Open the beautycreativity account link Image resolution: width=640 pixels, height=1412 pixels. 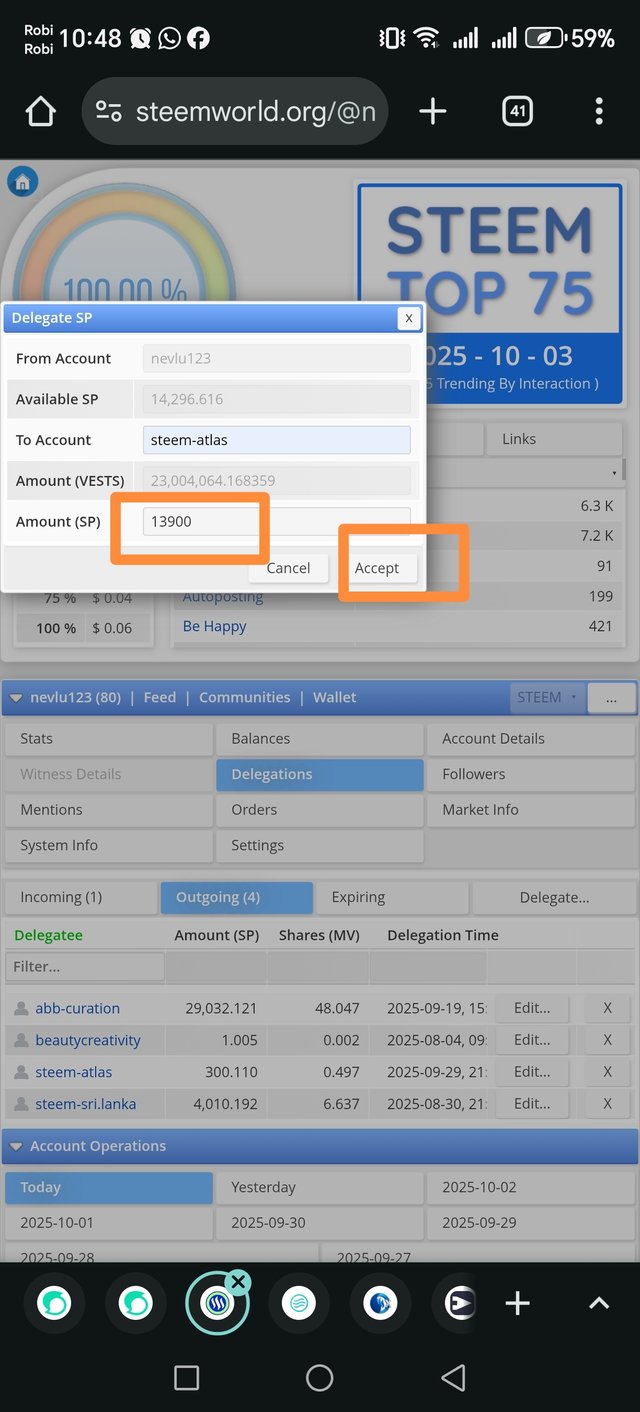(x=88, y=1040)
